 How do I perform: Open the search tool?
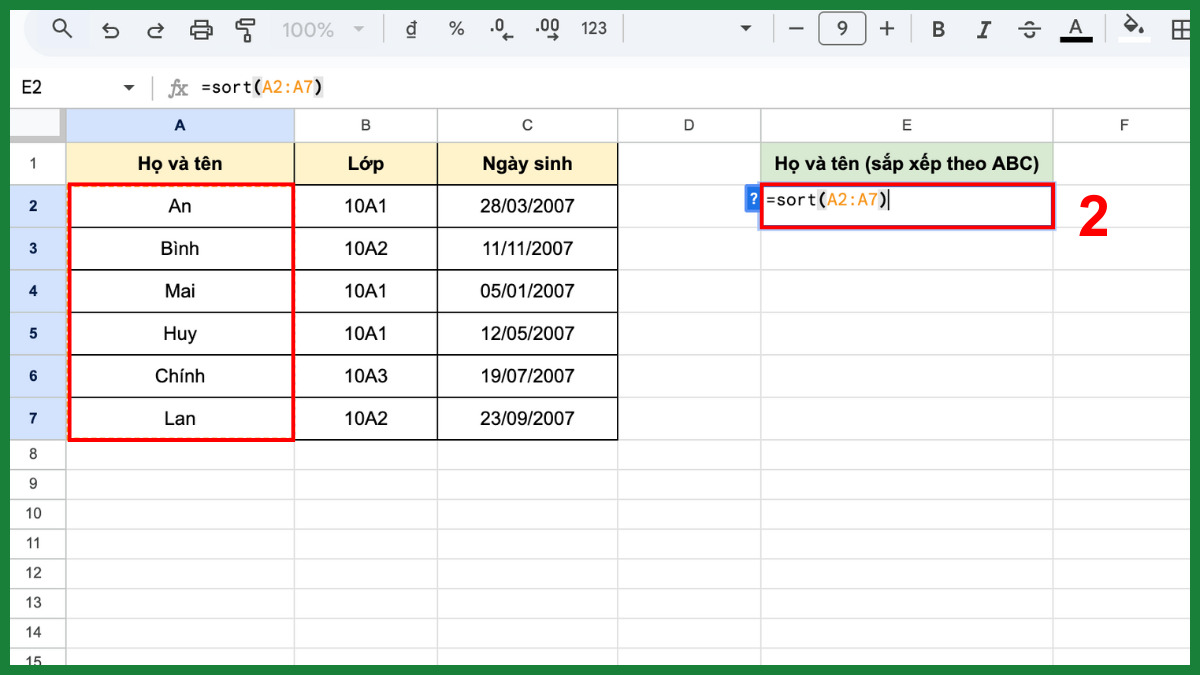(x=62, y=28)
